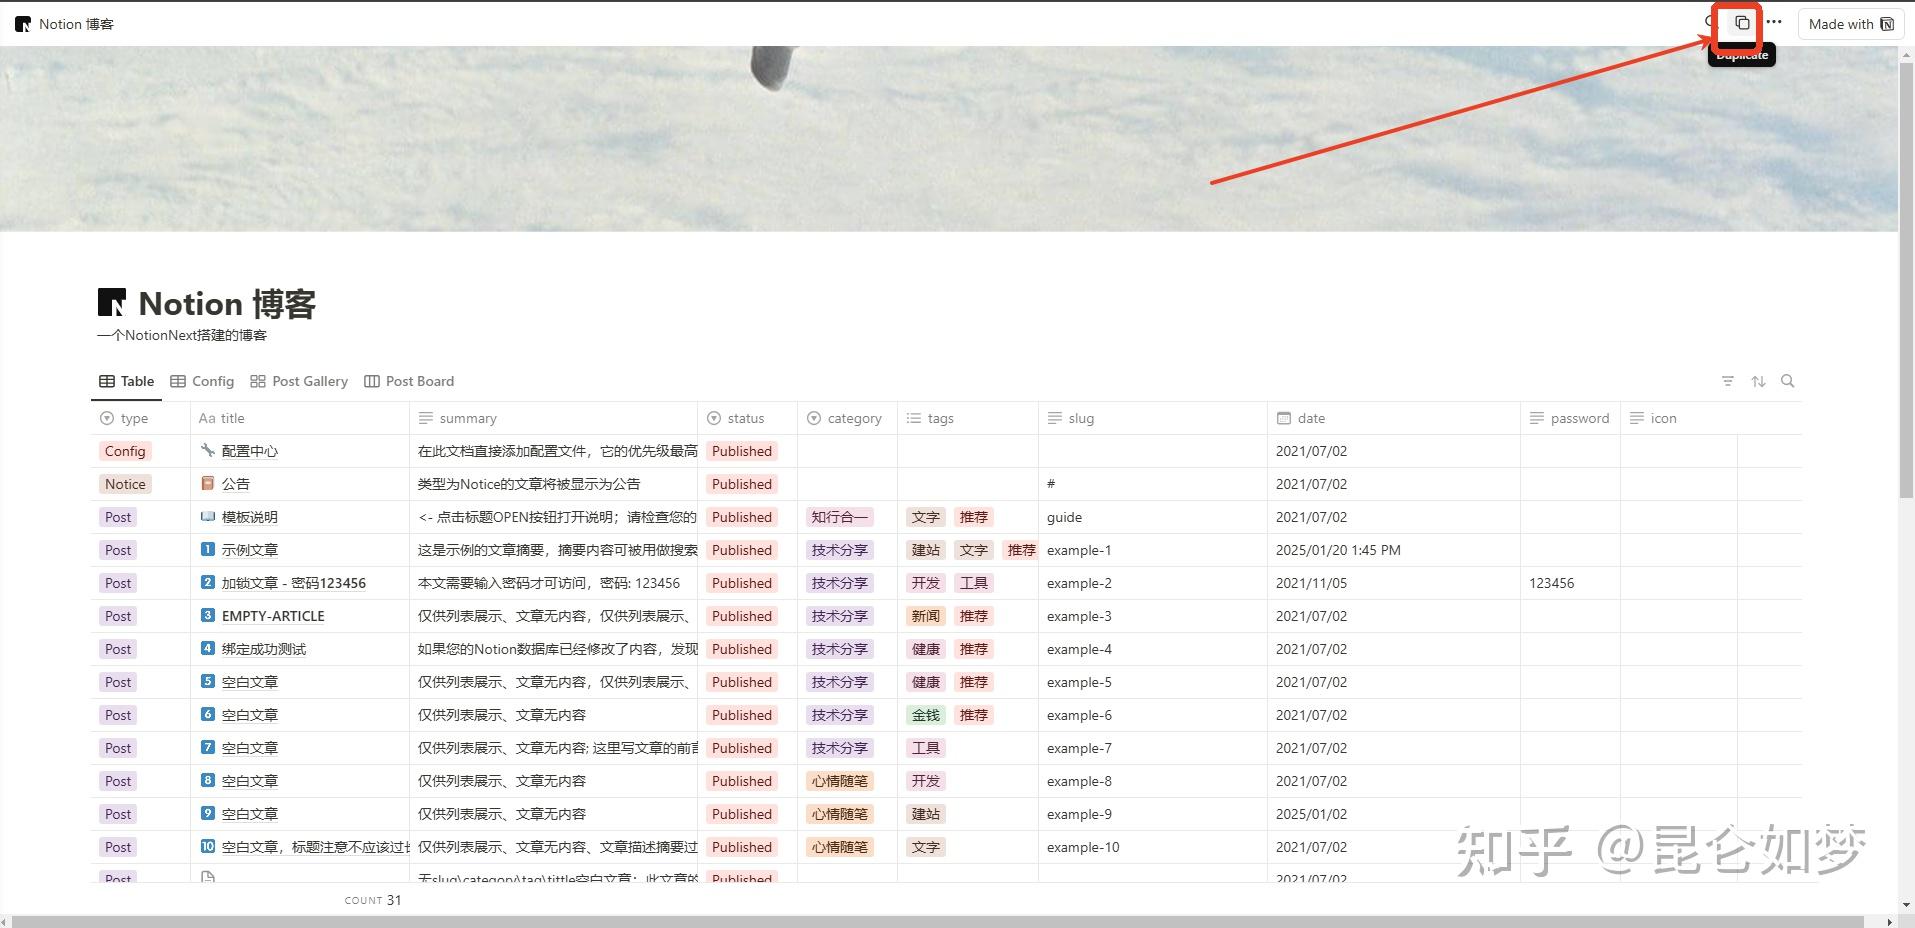This screenshot has height=928, width=1915.
Task: Open the '模板说明' post entry
Action: (x=251, y=517)
